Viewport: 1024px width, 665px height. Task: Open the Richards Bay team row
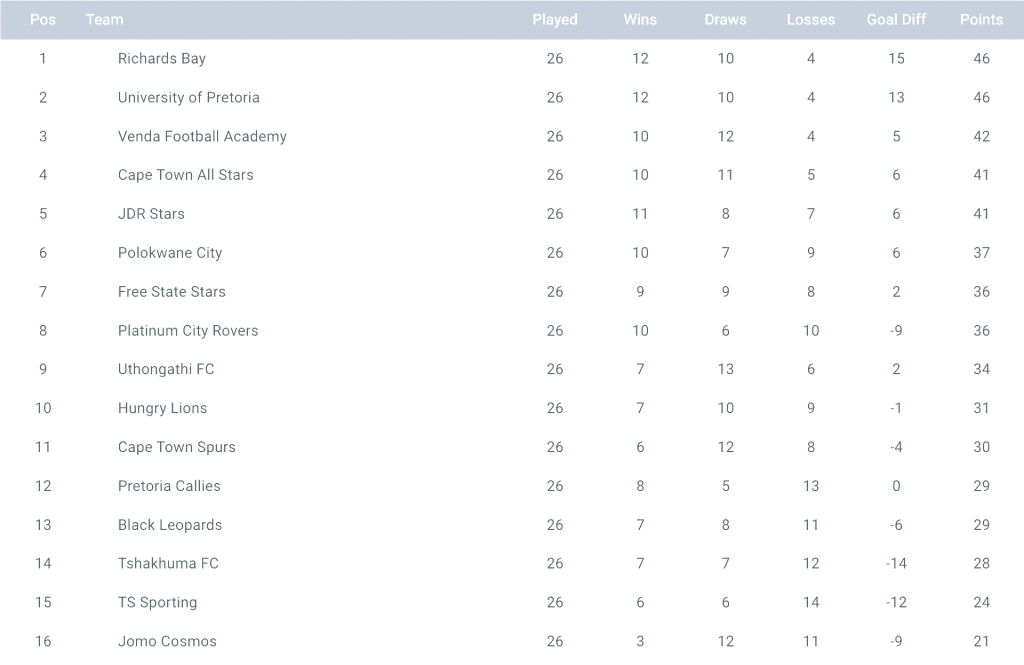coord(162,58)
